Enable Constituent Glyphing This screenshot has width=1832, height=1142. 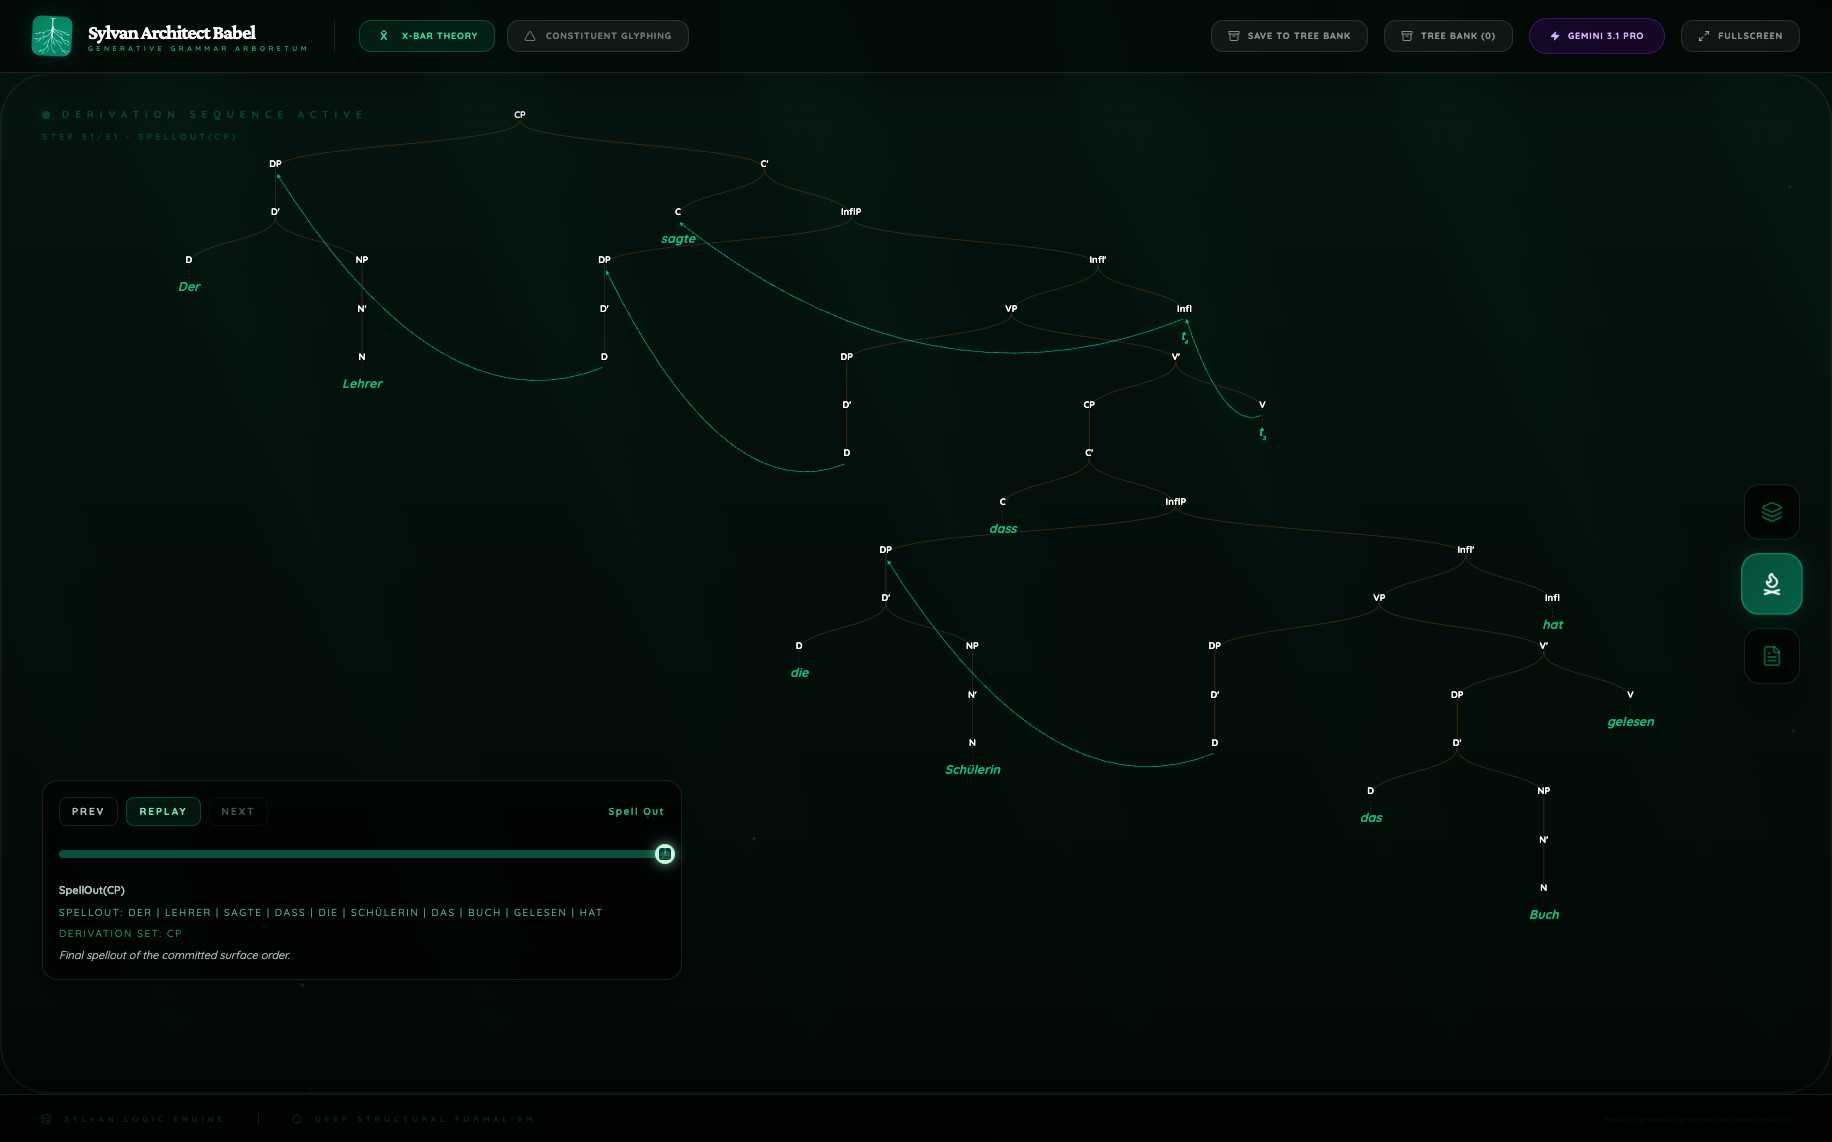[598, 35]
